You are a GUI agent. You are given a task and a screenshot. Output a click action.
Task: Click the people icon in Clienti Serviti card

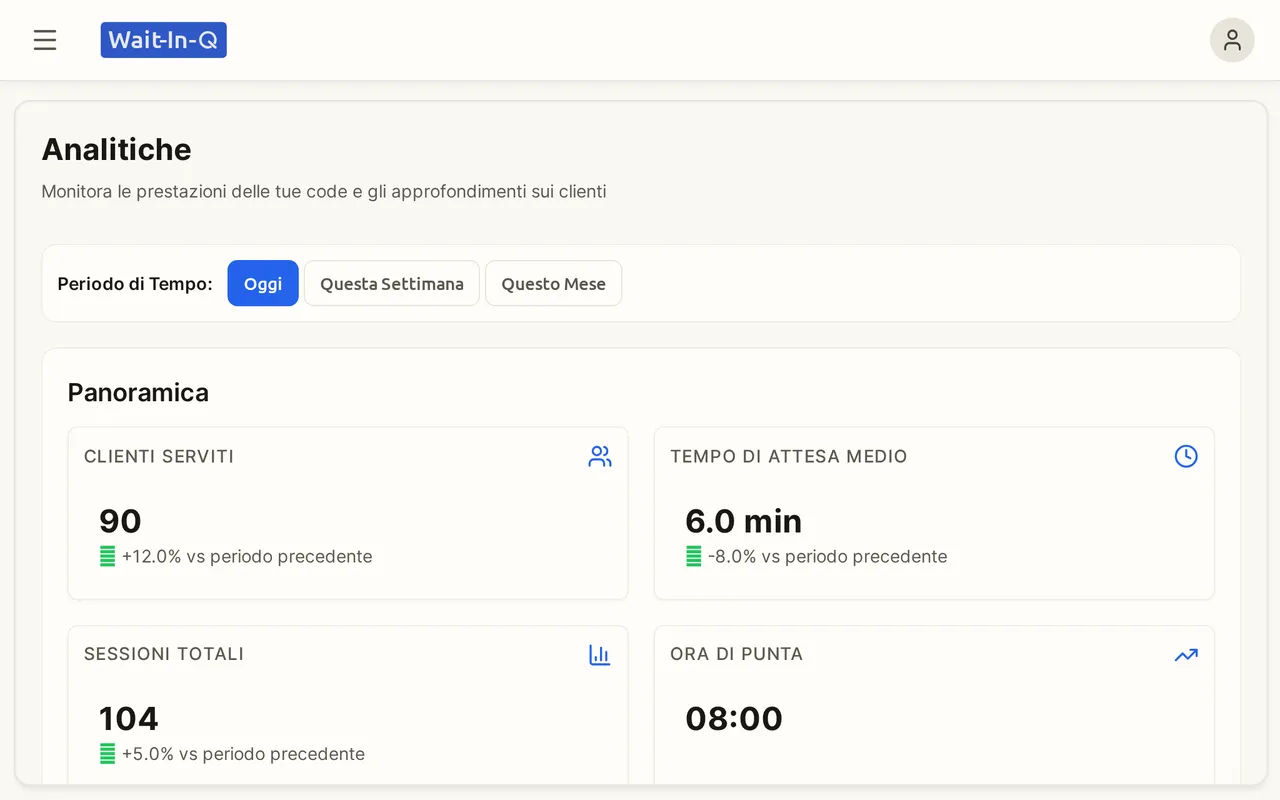coord(600,457)
